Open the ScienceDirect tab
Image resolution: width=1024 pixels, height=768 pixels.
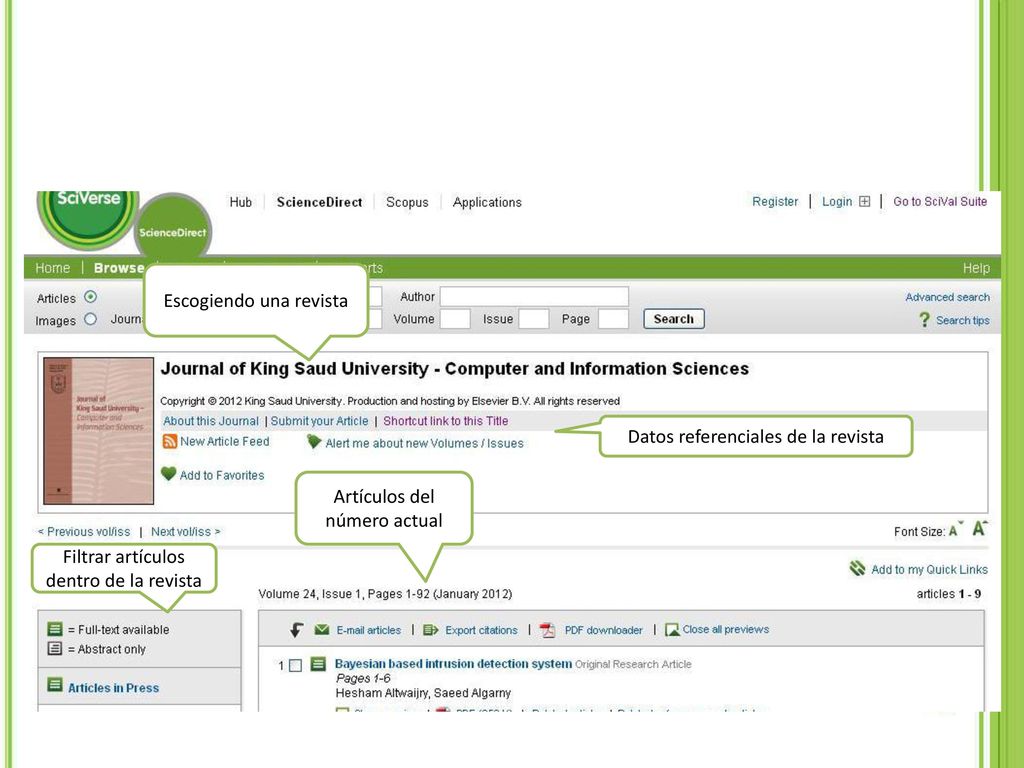point(319,202)
